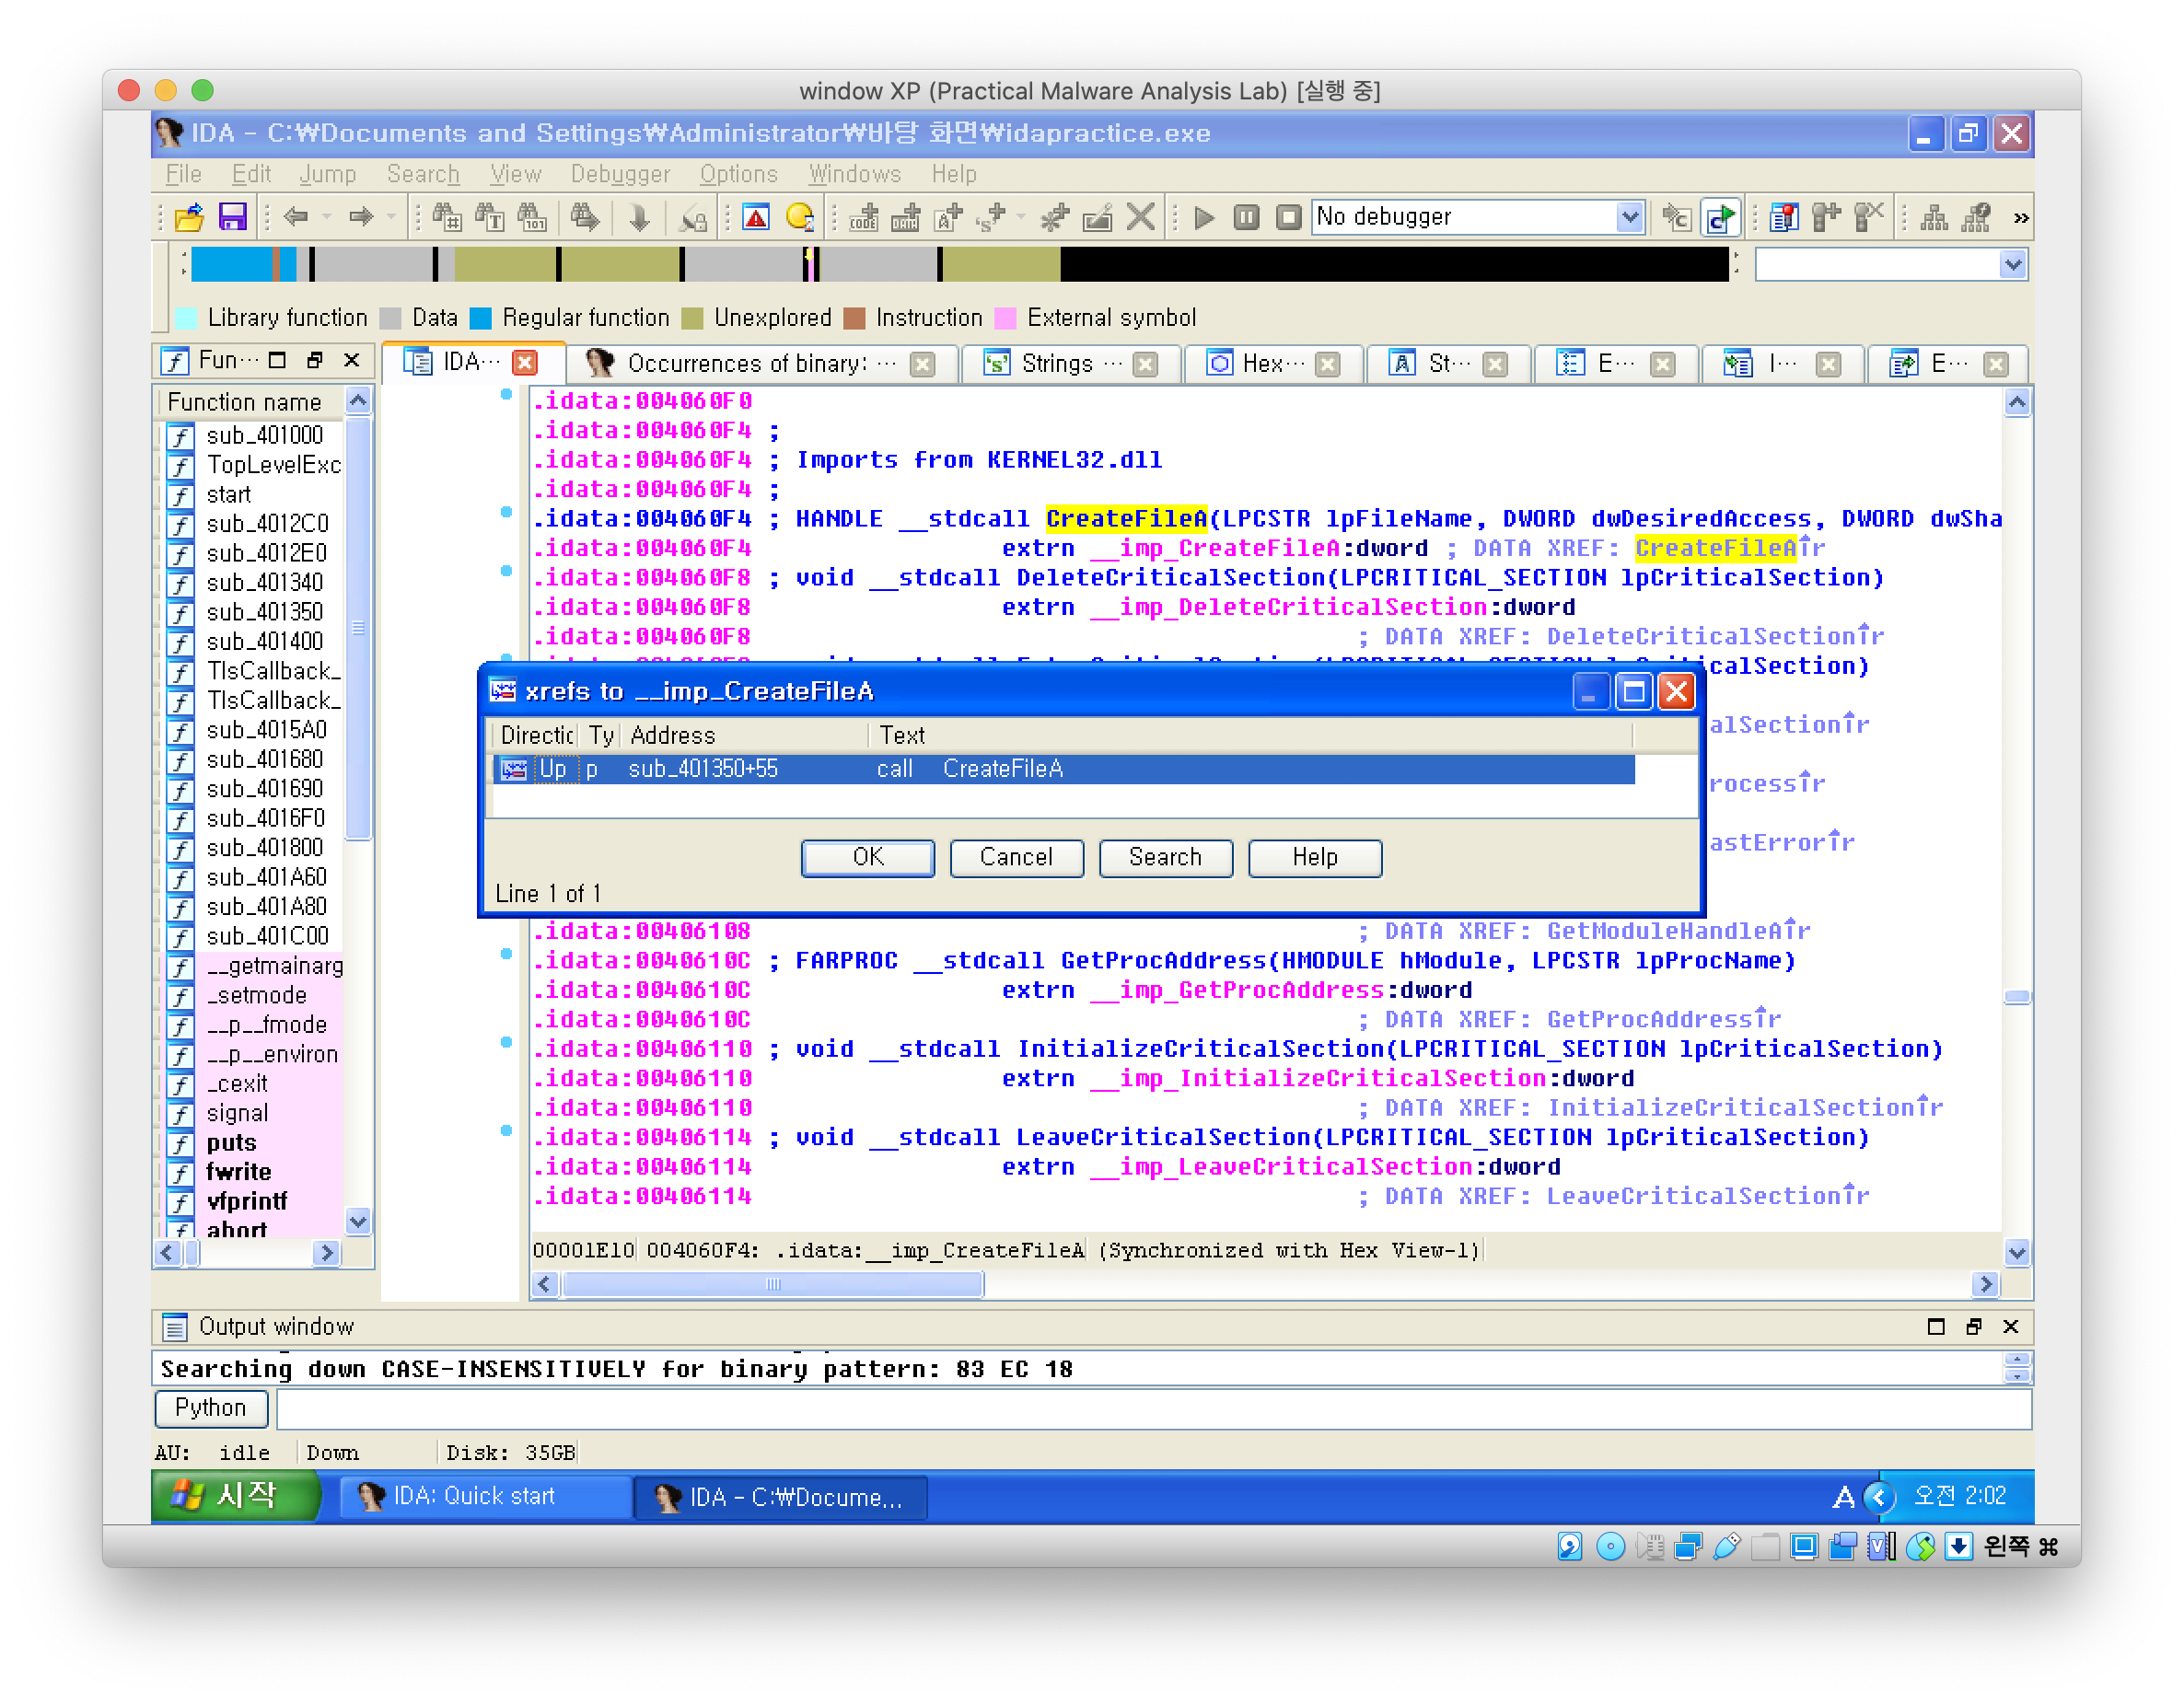Go forward with the right arrow icon
Screen dimensions: 2184x1703
pyautogui.click(x=360, y=217)
